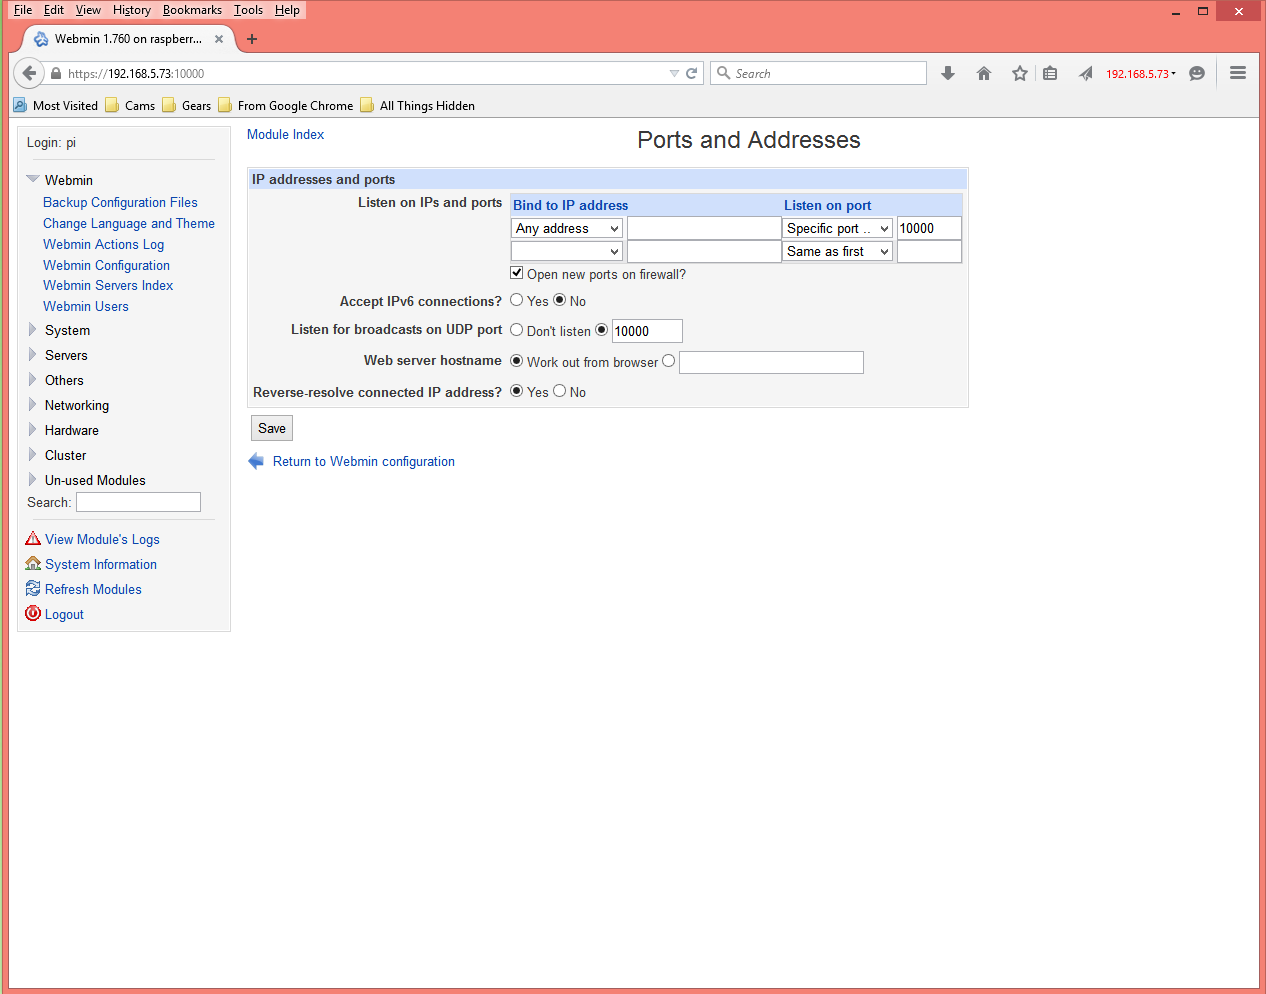The height and width of the screenshot is (994, 1266).
Task: Open the Cams bookmark folder
Action: pyautogui.click(x=130, y=105)
